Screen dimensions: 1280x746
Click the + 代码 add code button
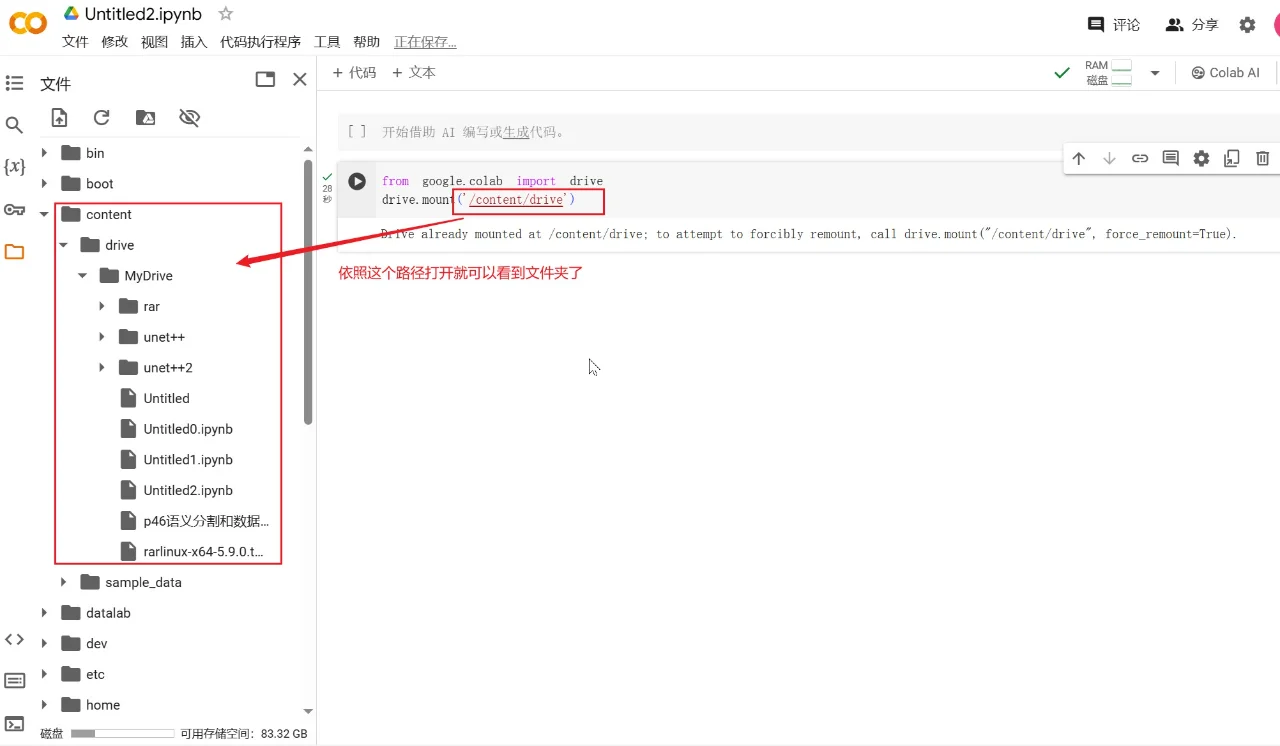(x=354, y=73)
